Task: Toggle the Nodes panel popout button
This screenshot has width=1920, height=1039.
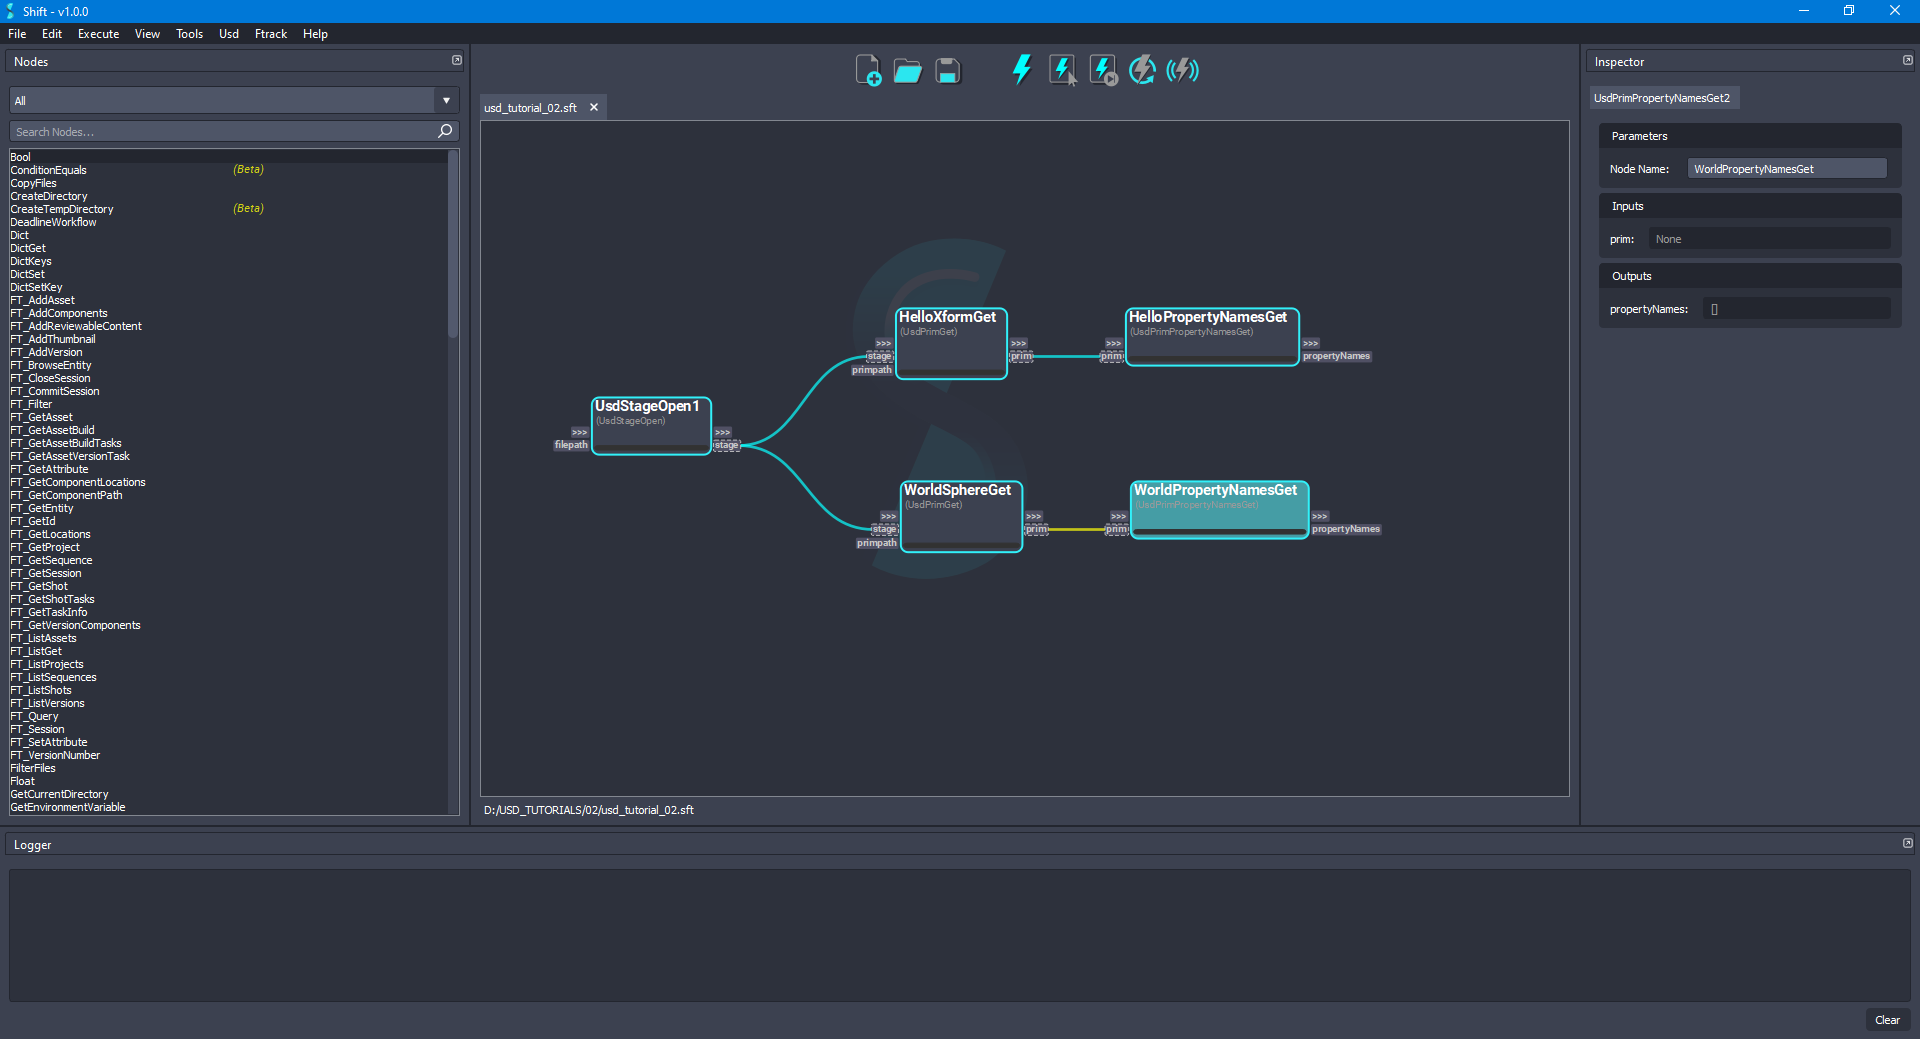Action: coord(456,60)
